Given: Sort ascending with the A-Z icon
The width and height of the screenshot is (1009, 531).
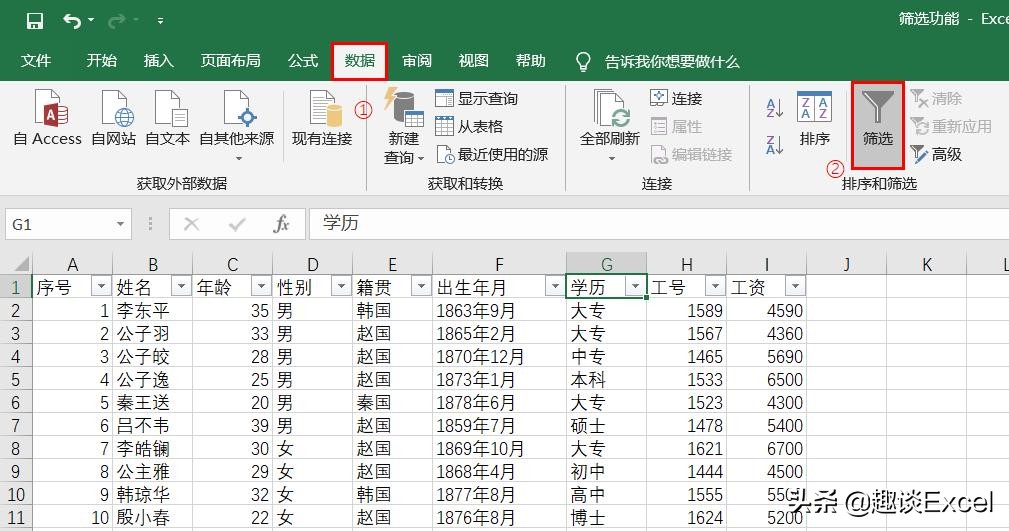Looking at the screenshot, I should [775, 108].
